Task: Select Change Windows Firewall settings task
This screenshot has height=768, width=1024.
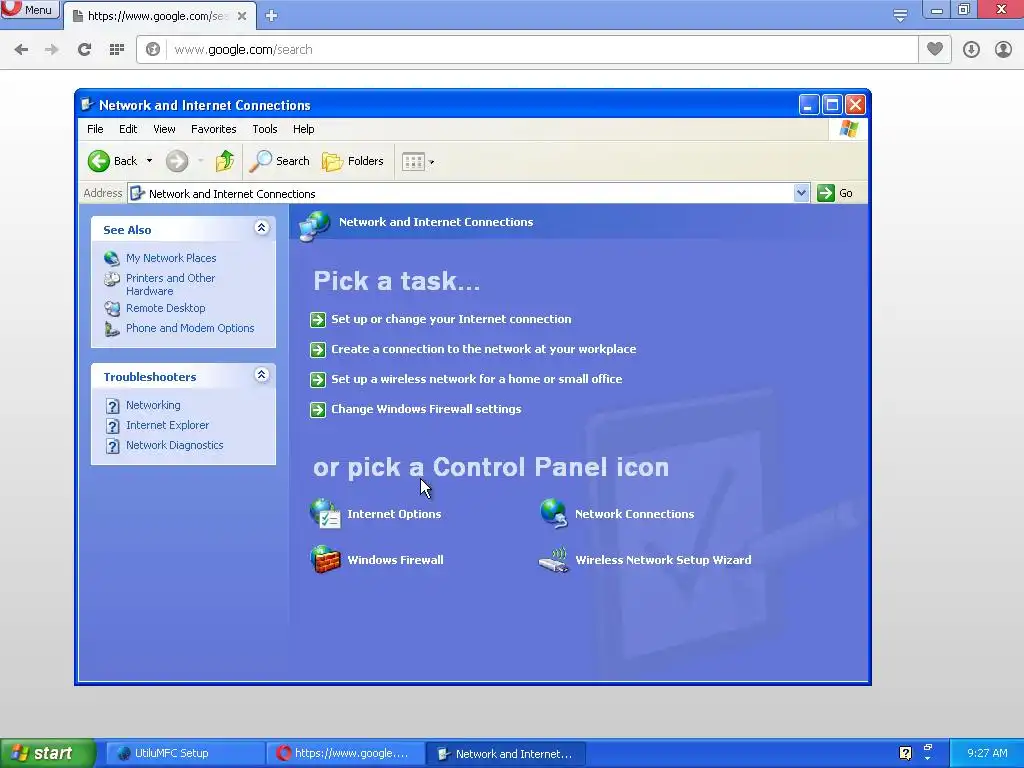Action: [426, 409]
